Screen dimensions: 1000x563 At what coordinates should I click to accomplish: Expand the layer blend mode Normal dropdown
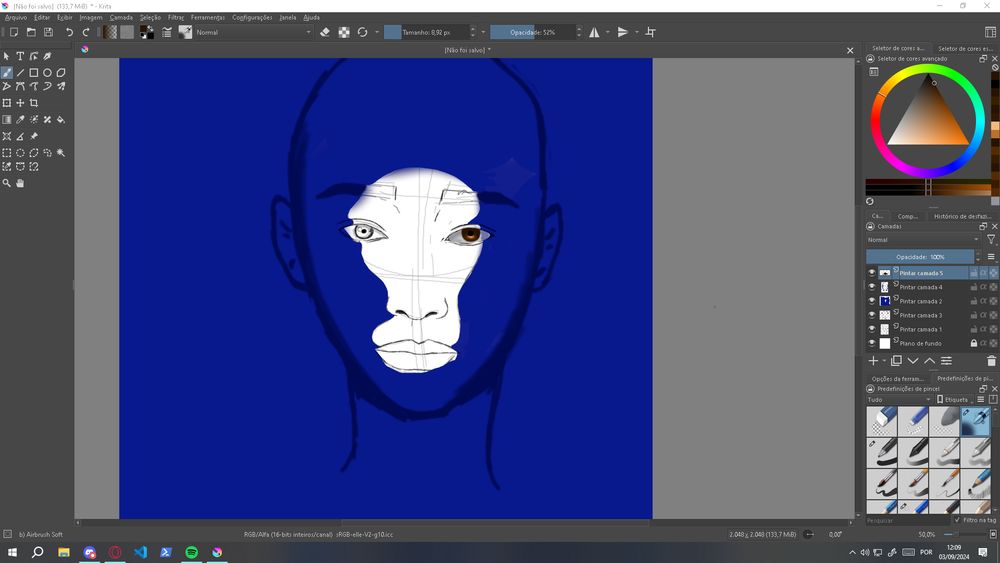922,240
